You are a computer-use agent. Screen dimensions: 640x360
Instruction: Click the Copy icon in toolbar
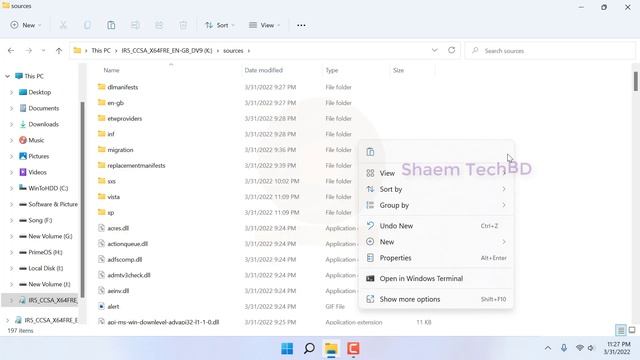point(87,25)
